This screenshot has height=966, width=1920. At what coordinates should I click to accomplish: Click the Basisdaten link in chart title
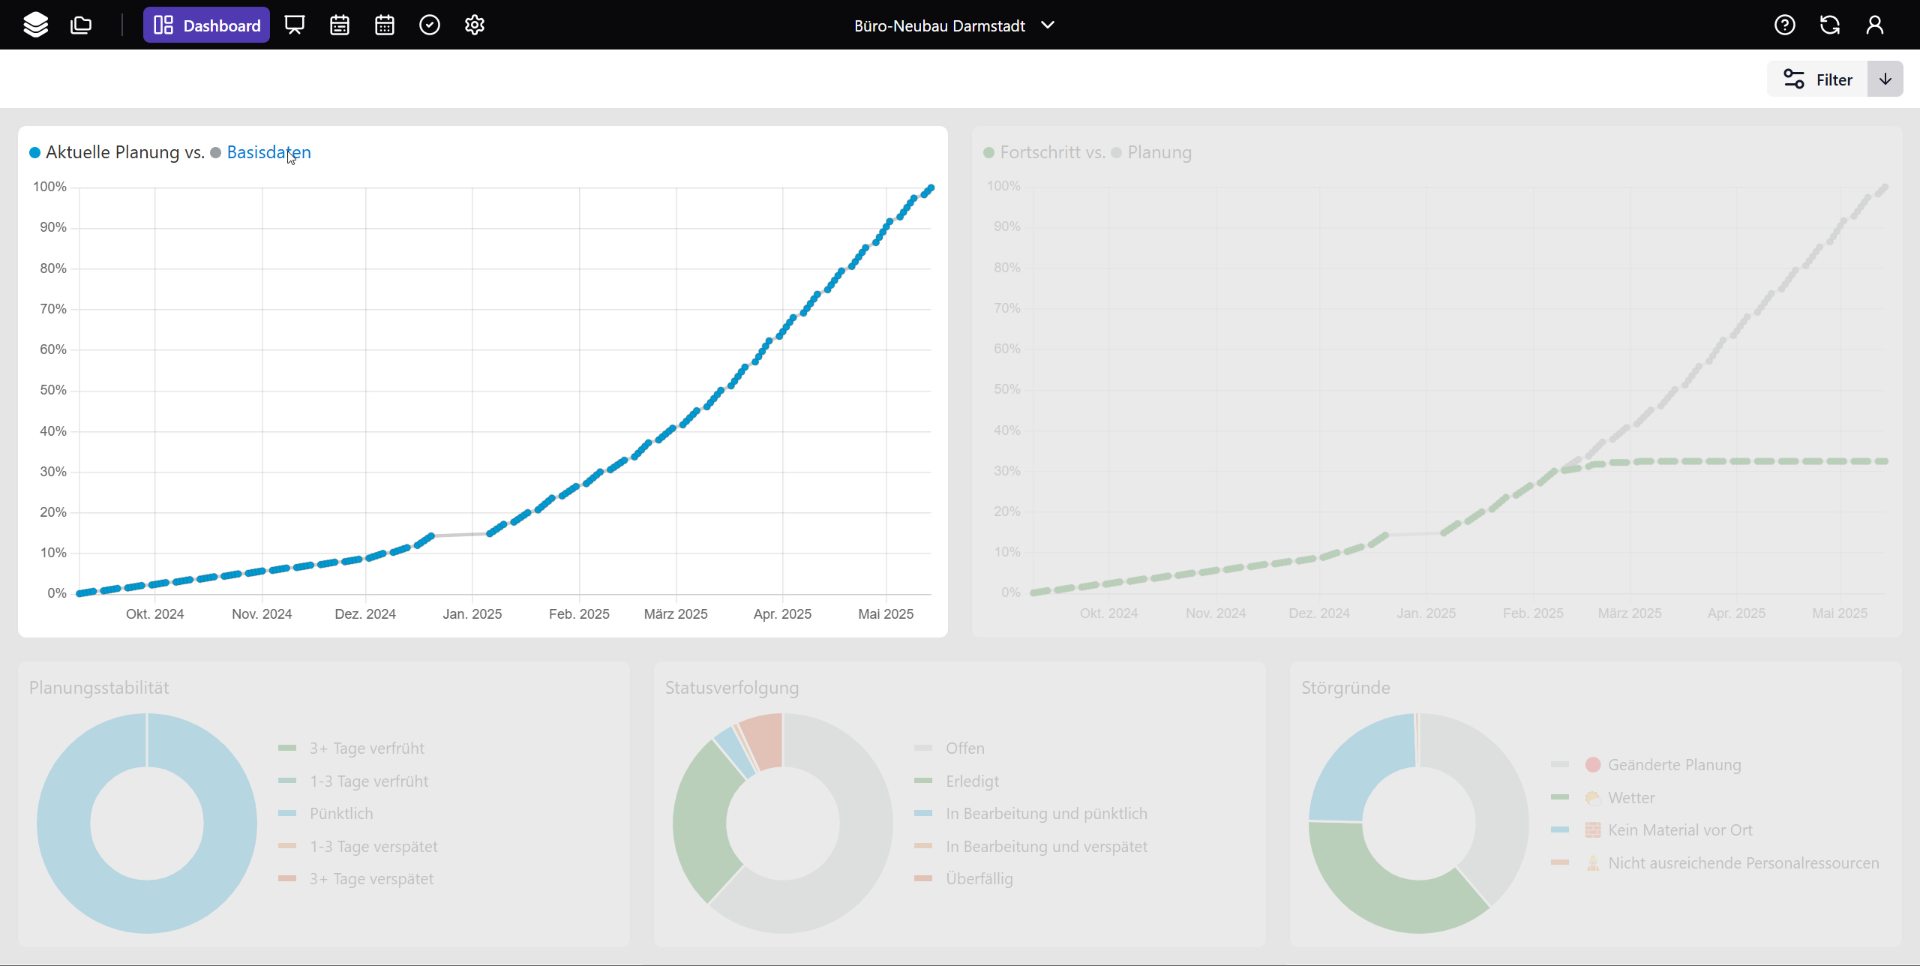click(268, 152)
